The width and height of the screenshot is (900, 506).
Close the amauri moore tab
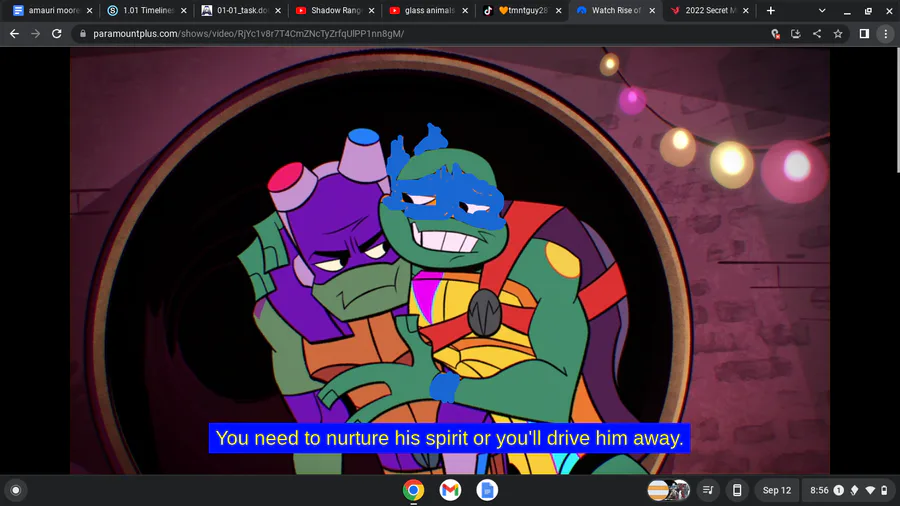tap(89, 10)
